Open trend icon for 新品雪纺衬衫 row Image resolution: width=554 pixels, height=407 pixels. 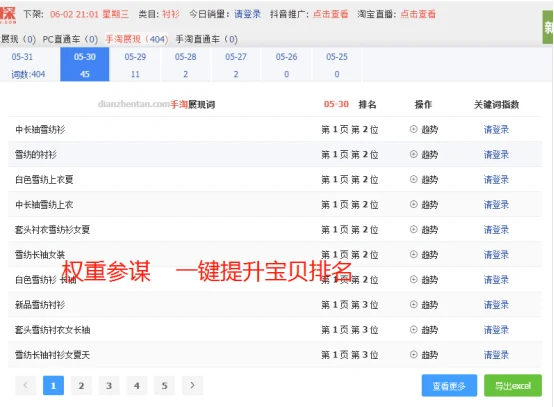[413, 305]
